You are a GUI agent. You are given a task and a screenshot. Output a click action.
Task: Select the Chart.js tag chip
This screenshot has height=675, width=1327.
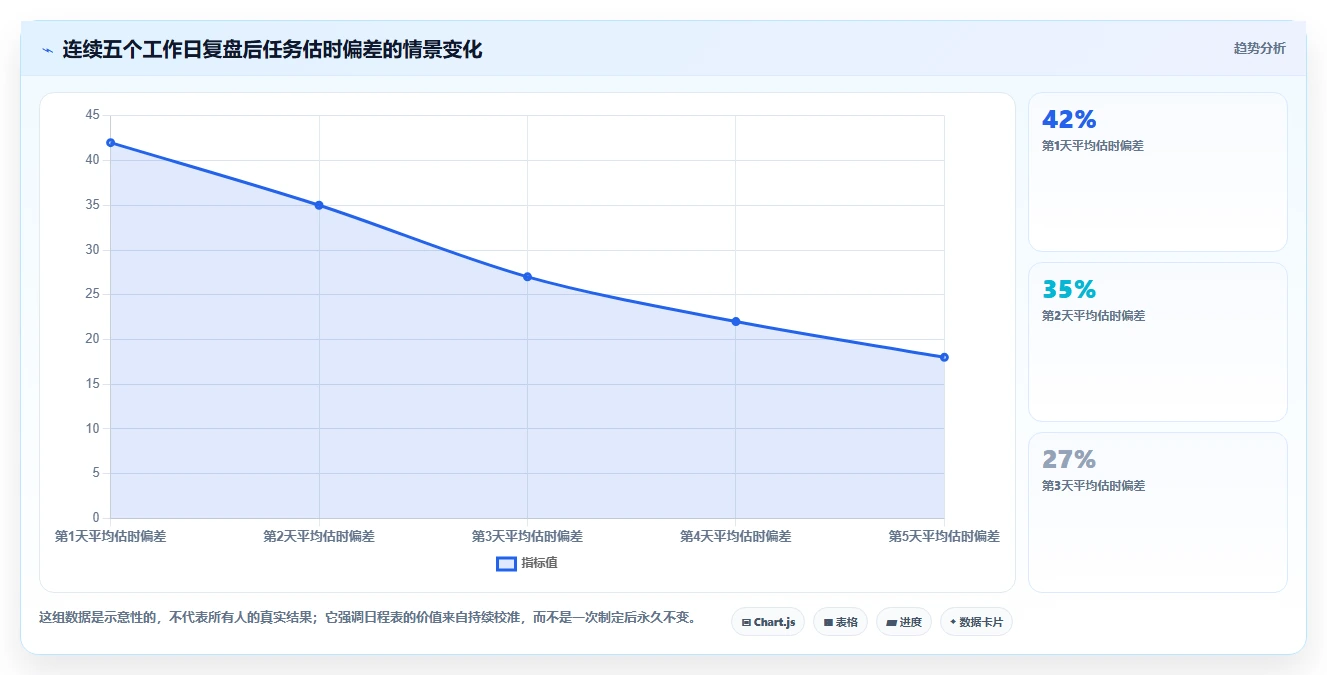(x=768, y=622)
